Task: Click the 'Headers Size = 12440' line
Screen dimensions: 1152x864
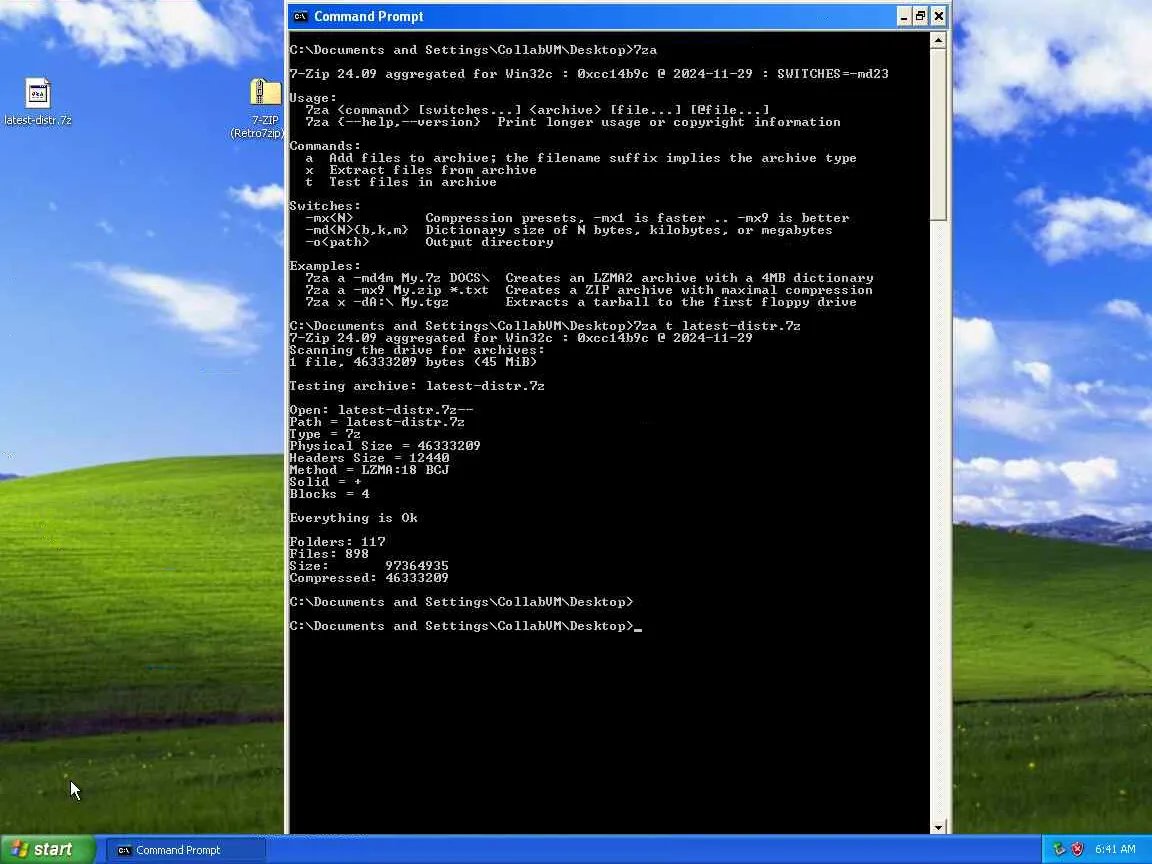Action: [x=370, y=458]
